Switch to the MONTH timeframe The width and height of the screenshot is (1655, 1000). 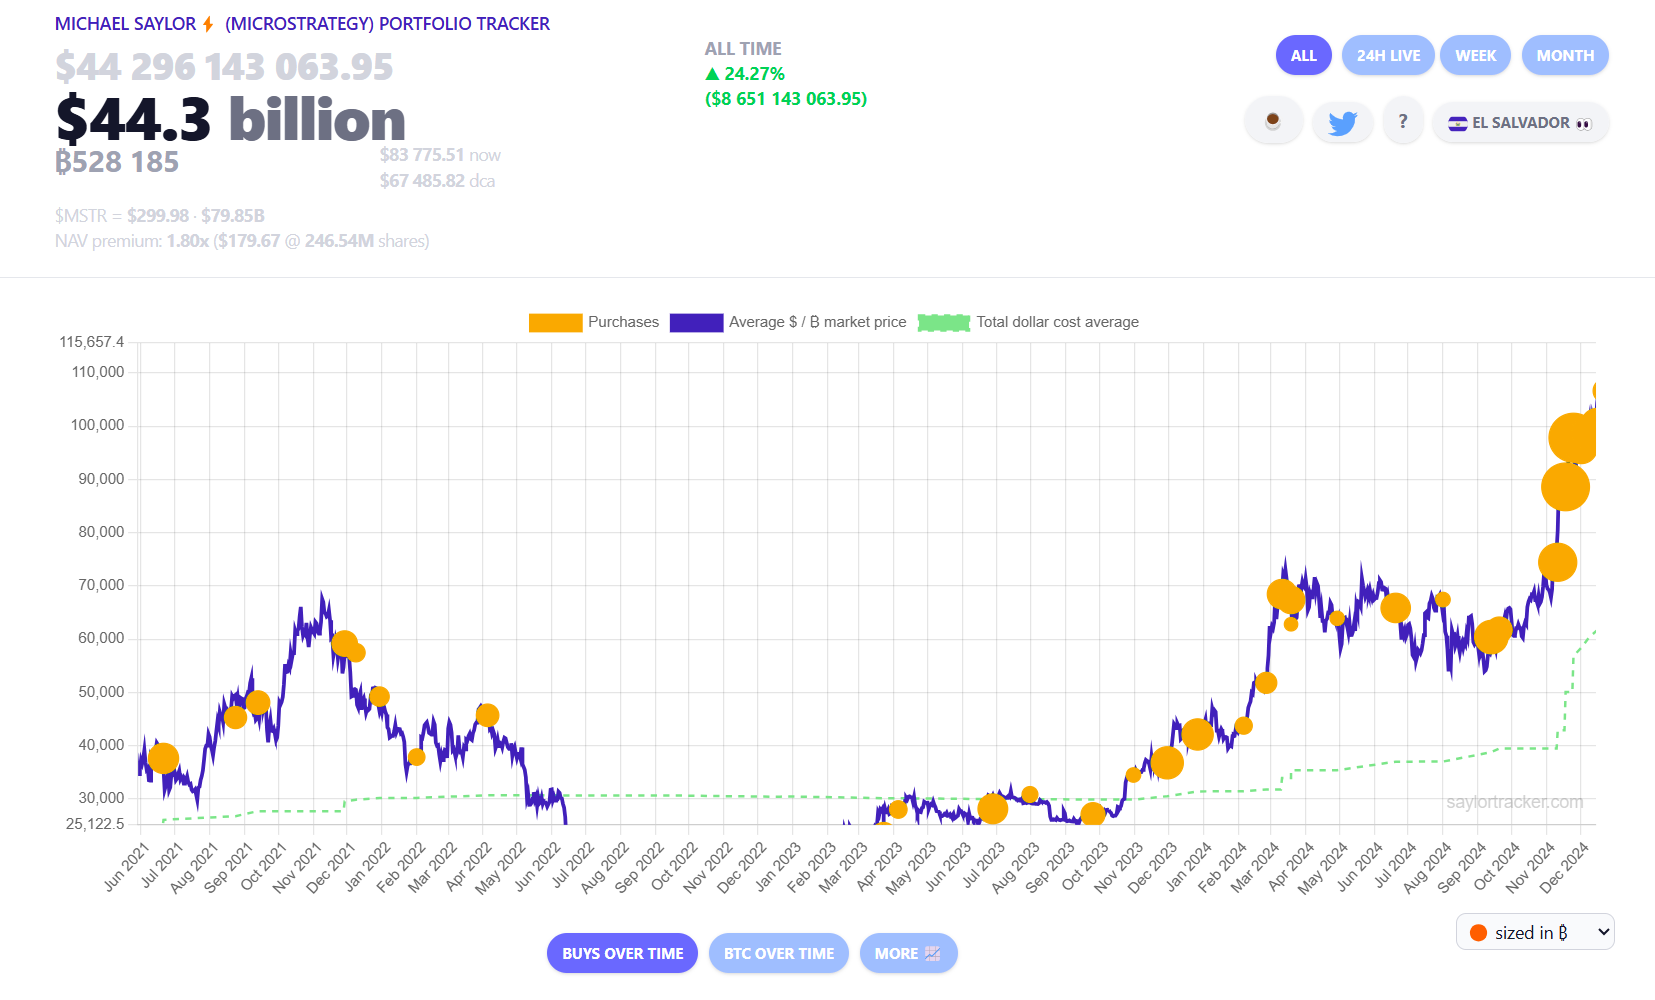(x=1565, y=56)
